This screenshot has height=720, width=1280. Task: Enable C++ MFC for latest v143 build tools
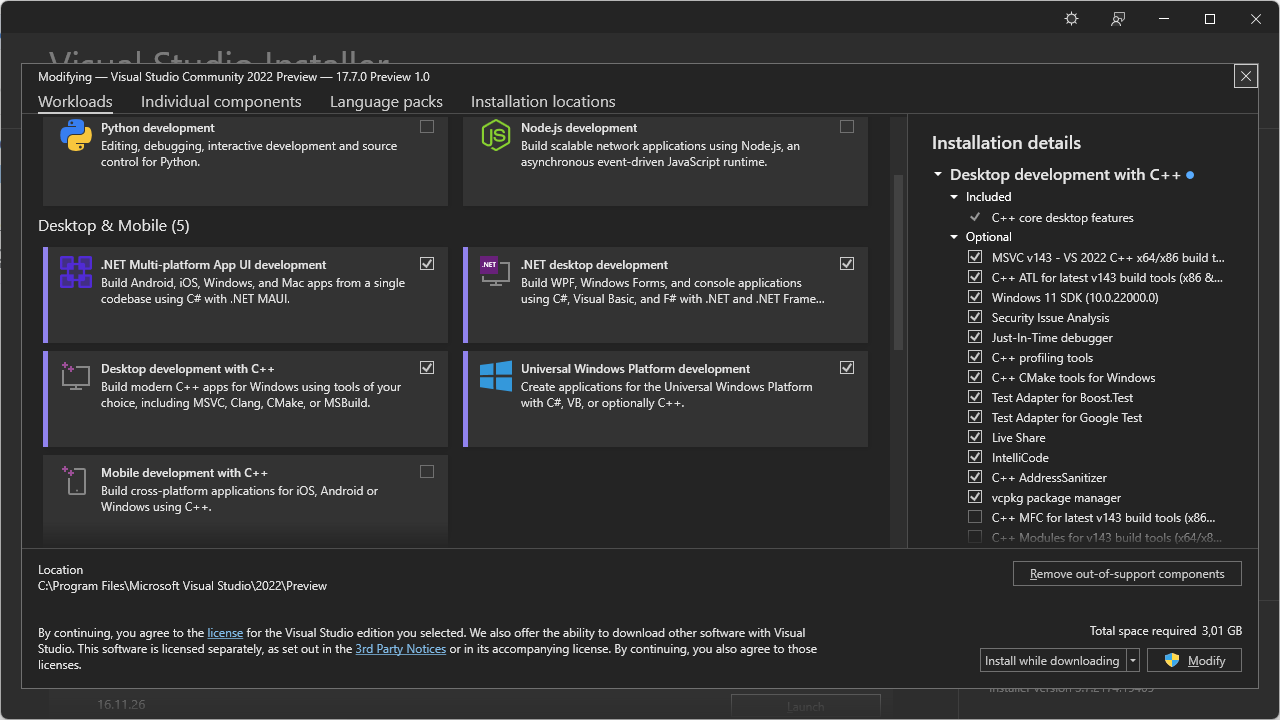975,516
